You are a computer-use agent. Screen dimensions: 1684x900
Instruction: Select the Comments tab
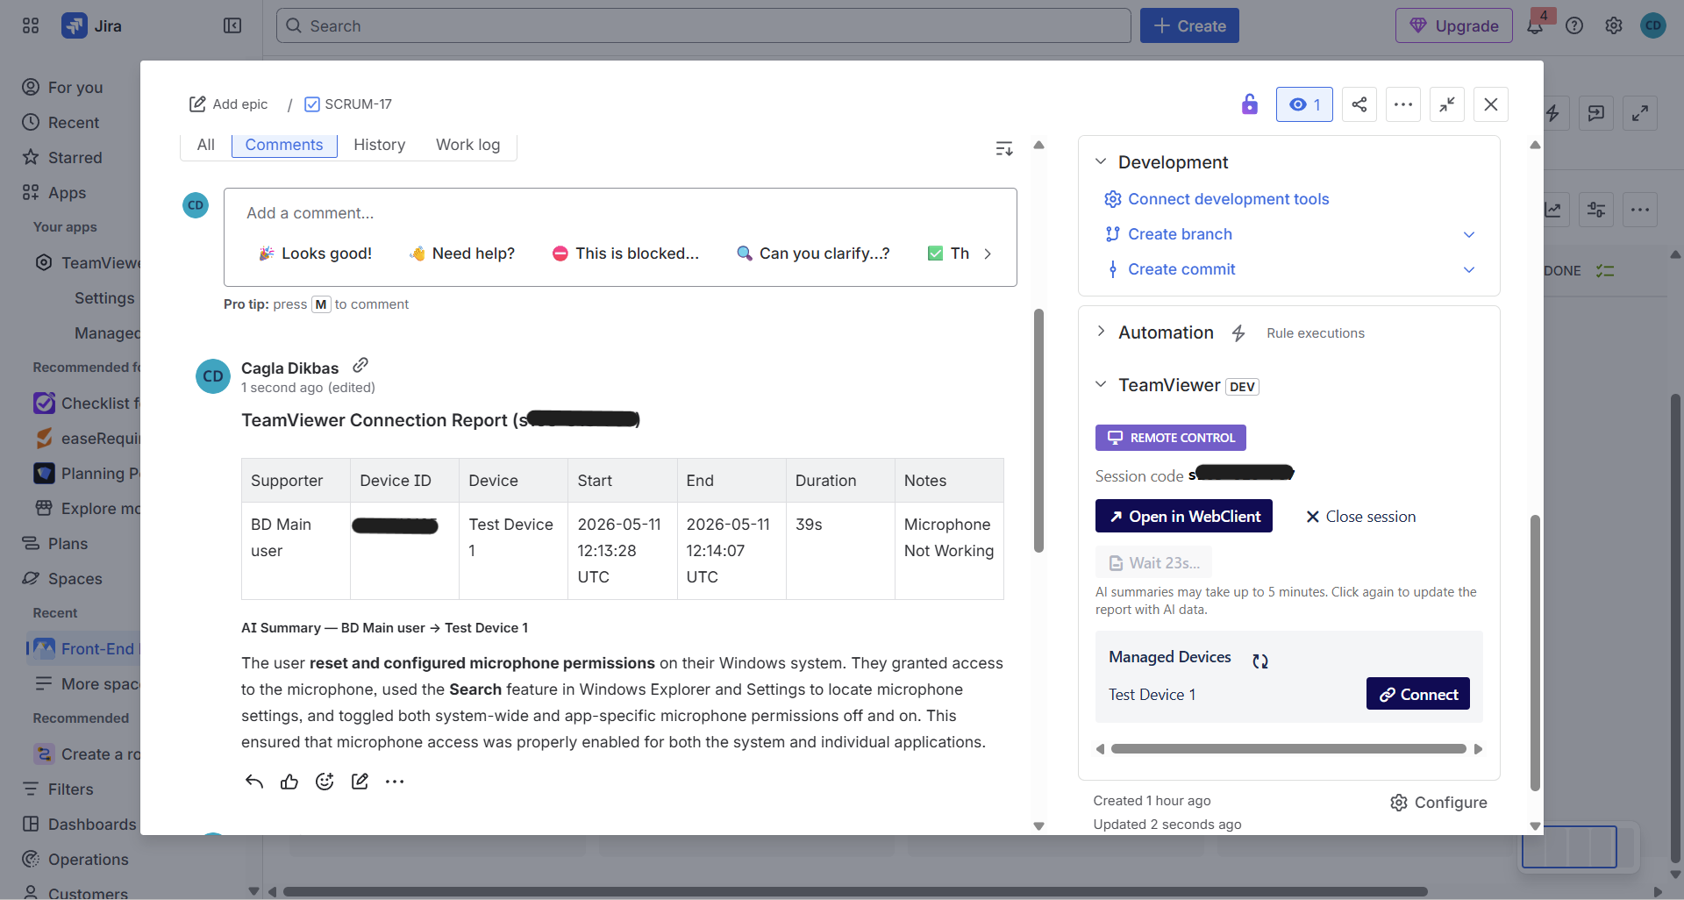pyautogui.click(x=284, y=144)
